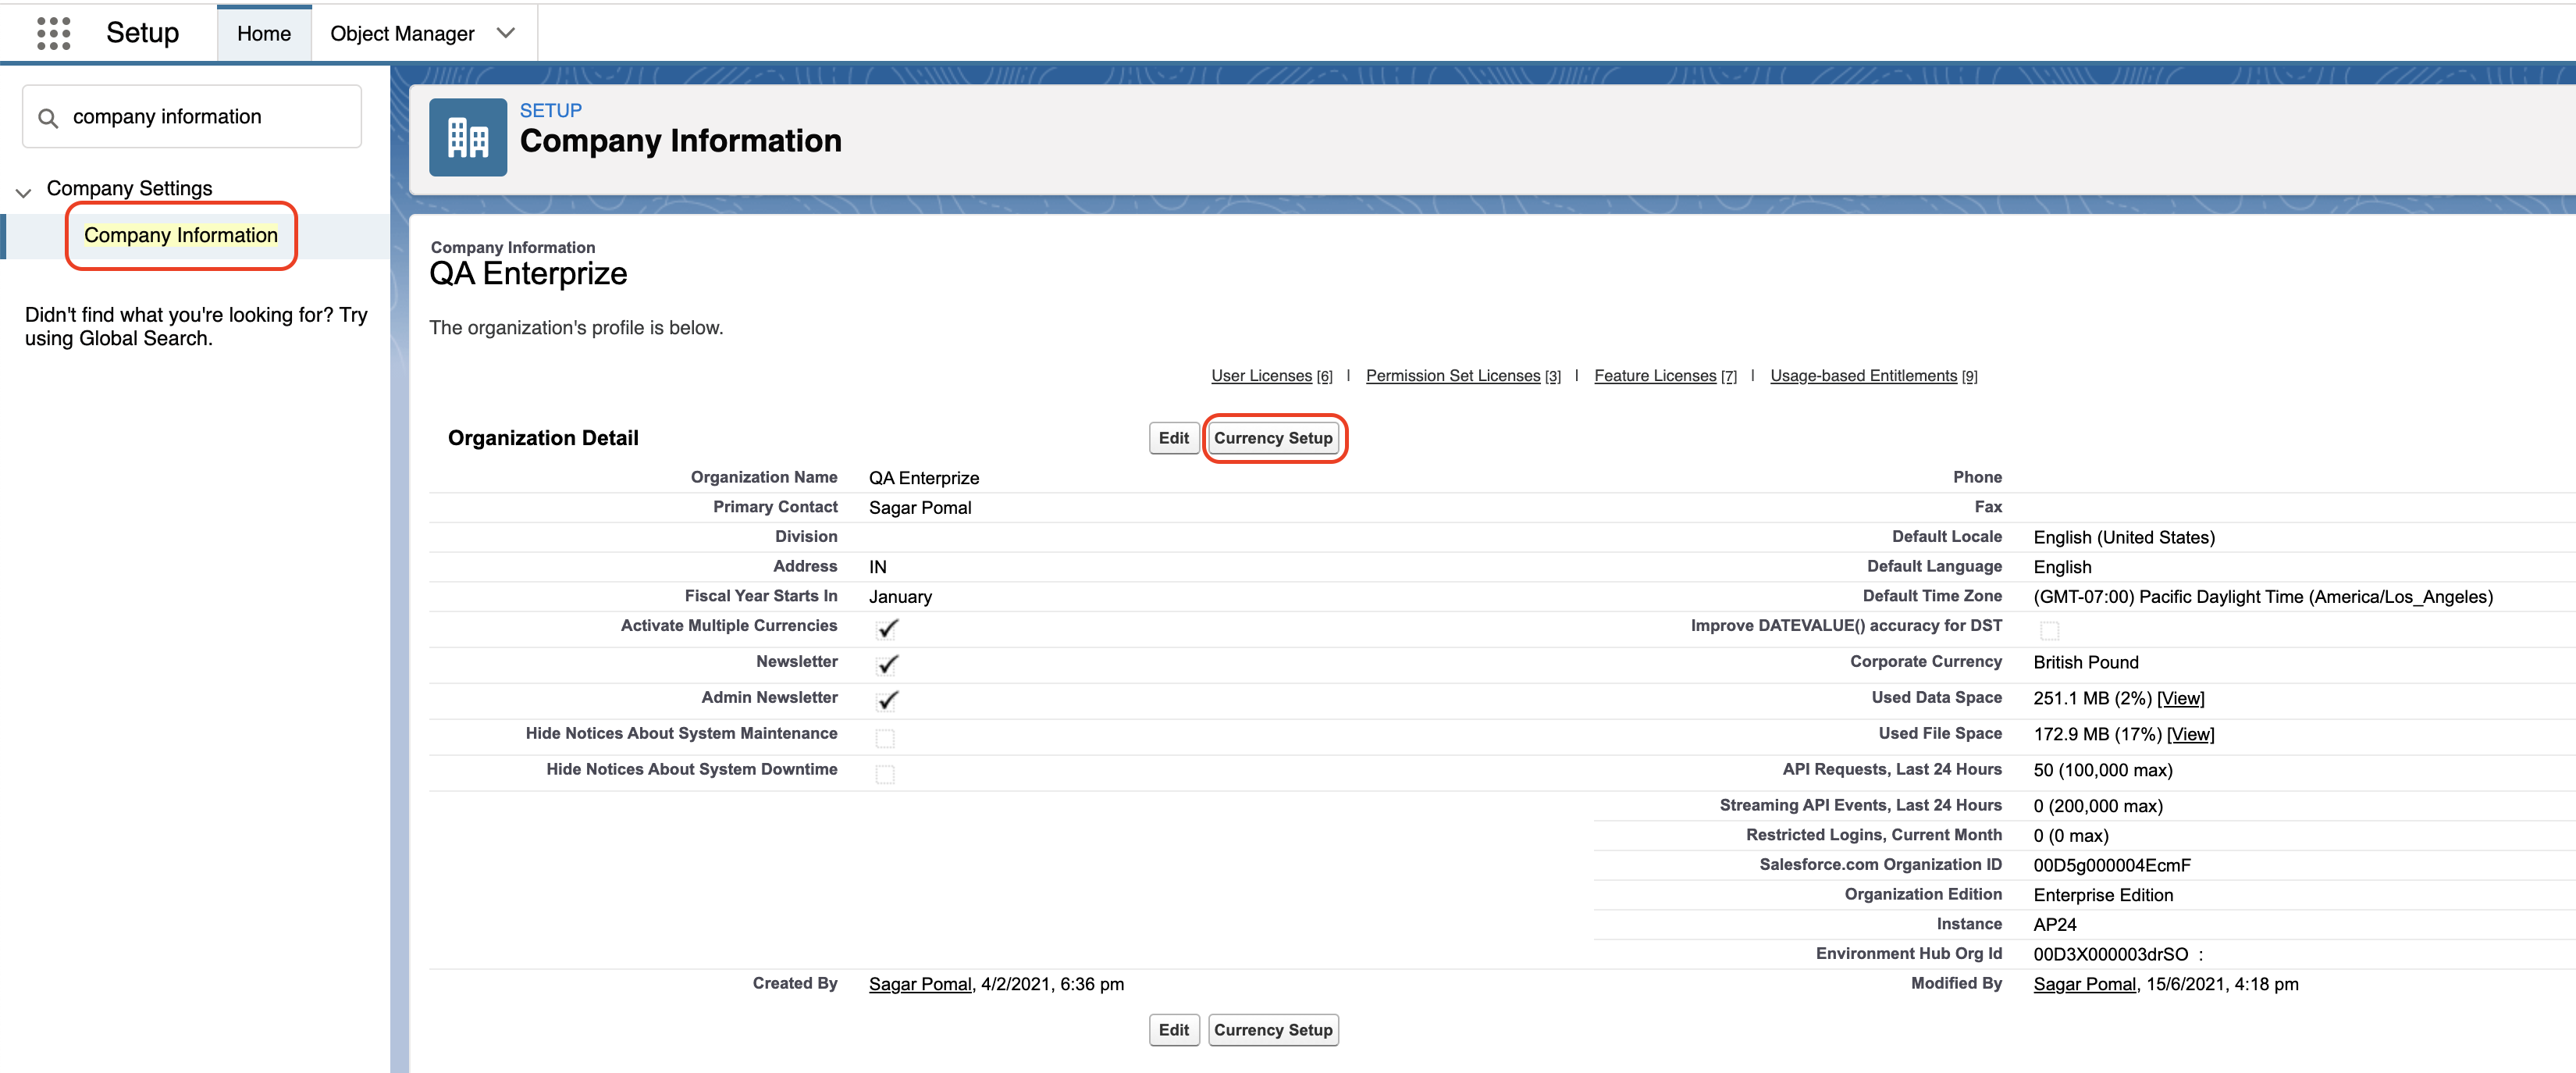The width and height of the screenshot is (2576, 1073).
Task: Click View link next to Used Data Space
Action: [x=2180, y=699]
